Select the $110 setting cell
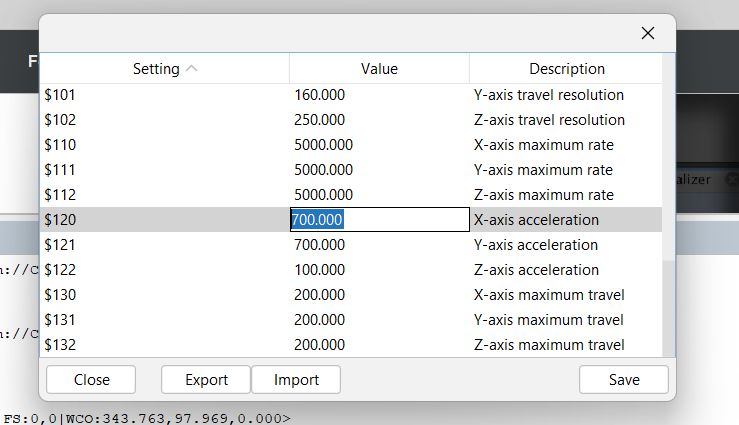 point(164,145)
